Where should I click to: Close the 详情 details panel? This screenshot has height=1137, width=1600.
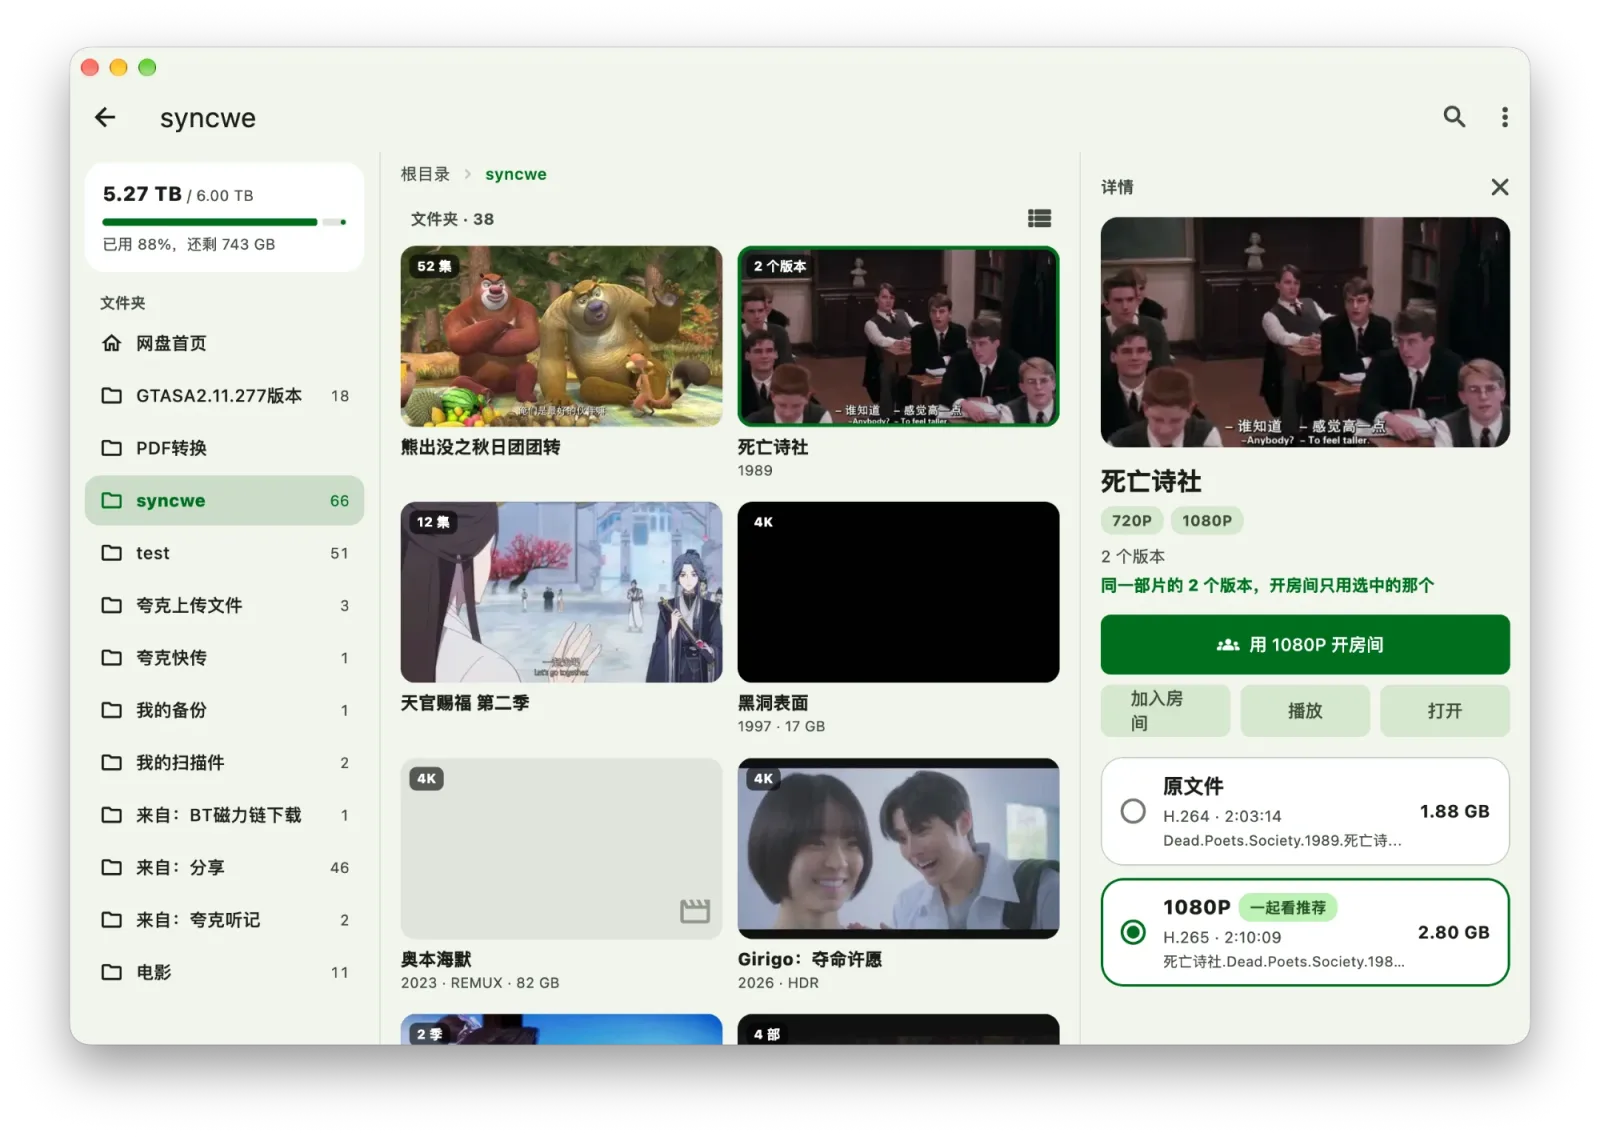point(1499,187)
